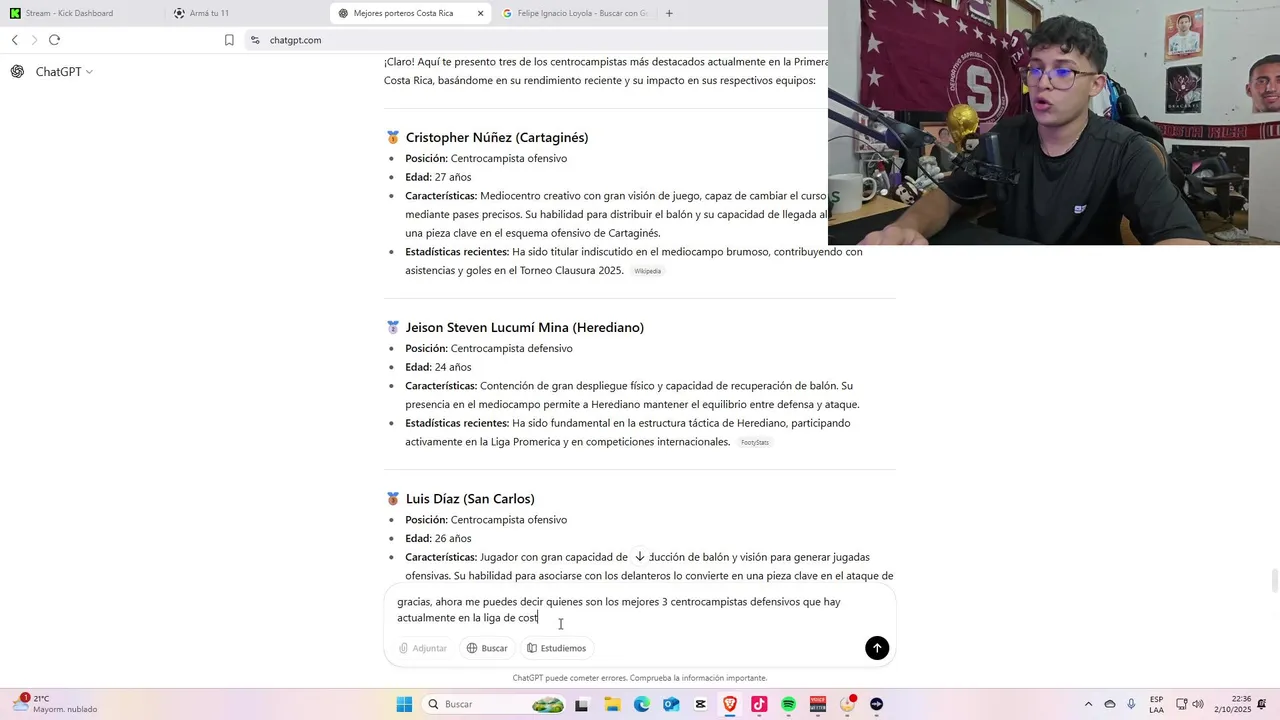Click the heading Cristopher Núñez (Cartaginés)

click(497, 137)
